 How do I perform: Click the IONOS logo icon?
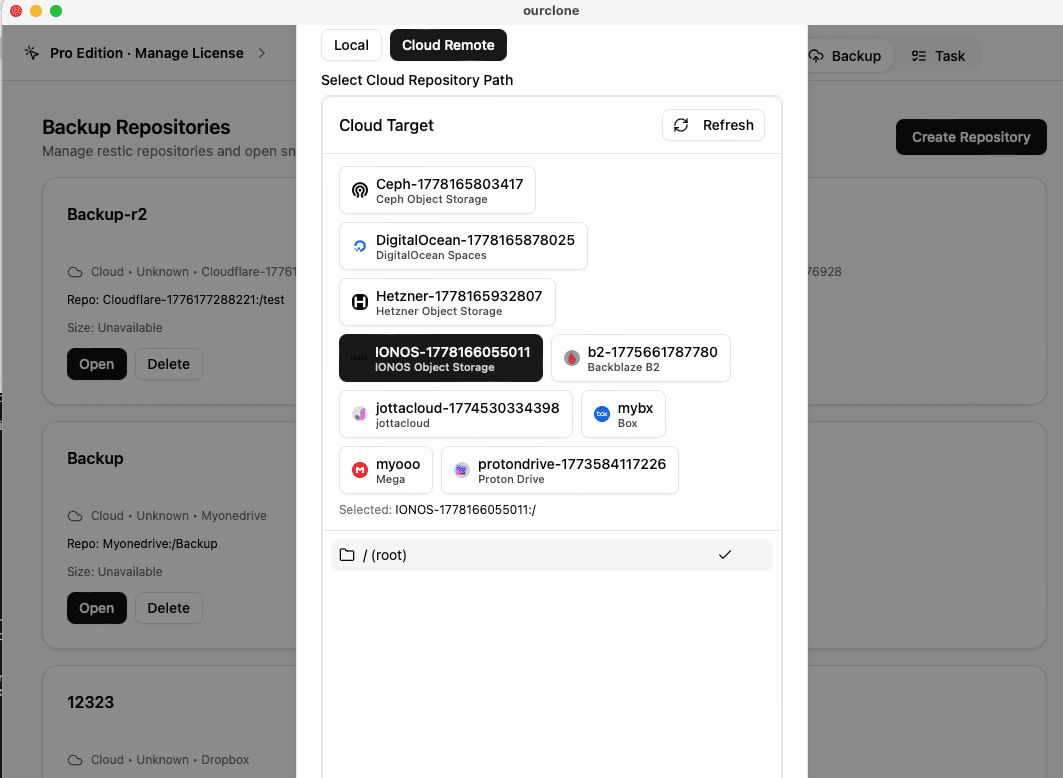tap(359, 358)
